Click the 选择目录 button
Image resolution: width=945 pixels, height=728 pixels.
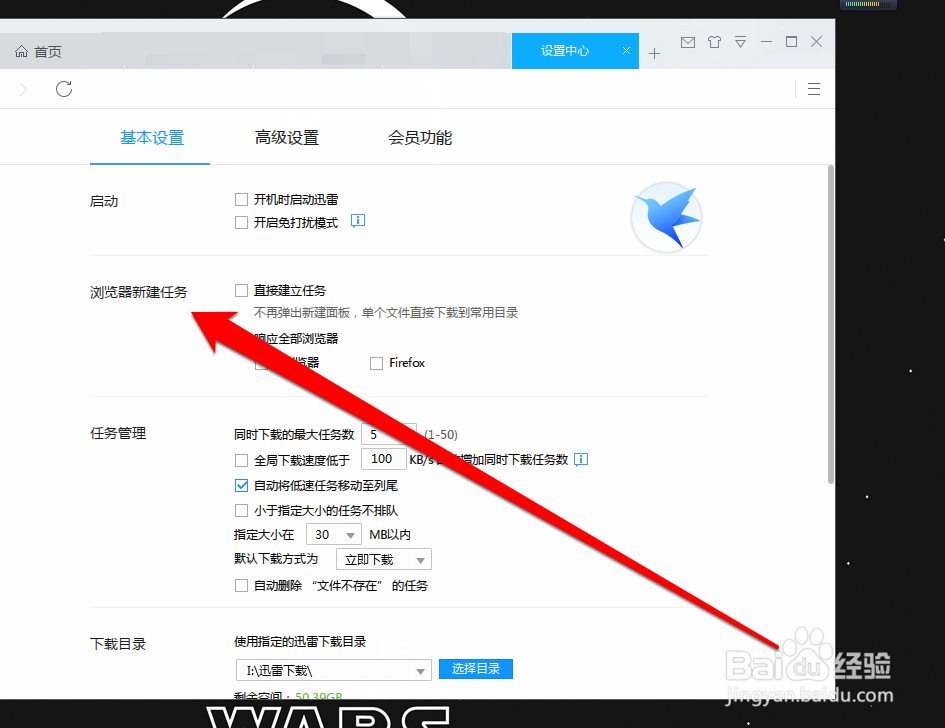click(x=476, y=669)
